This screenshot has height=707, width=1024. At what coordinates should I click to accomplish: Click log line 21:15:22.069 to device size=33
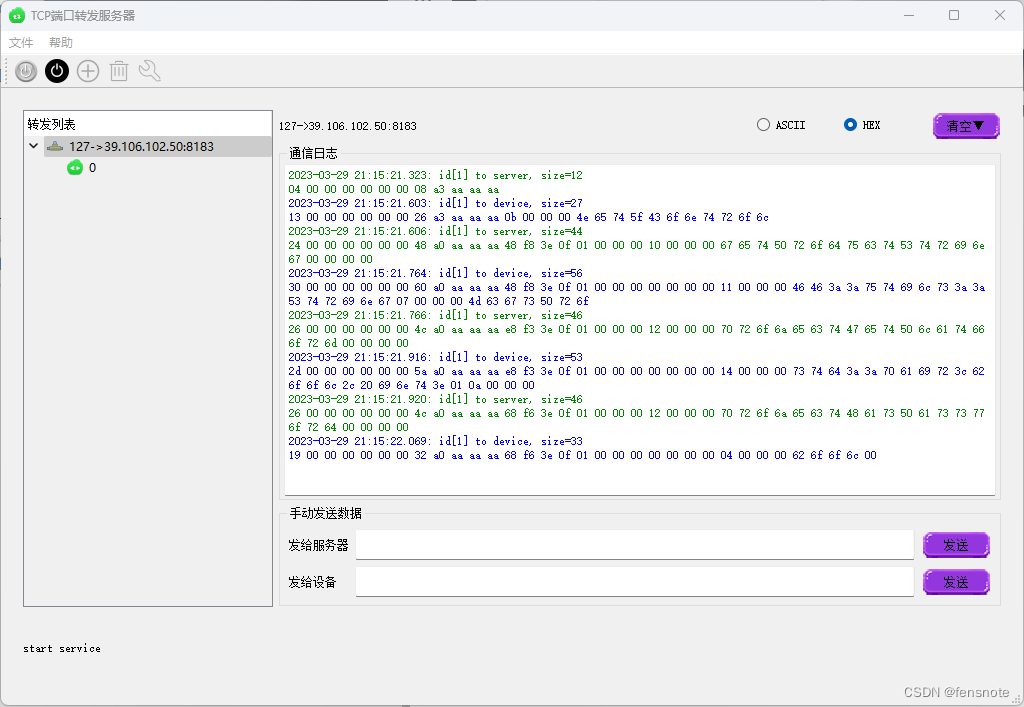(436, 441)
